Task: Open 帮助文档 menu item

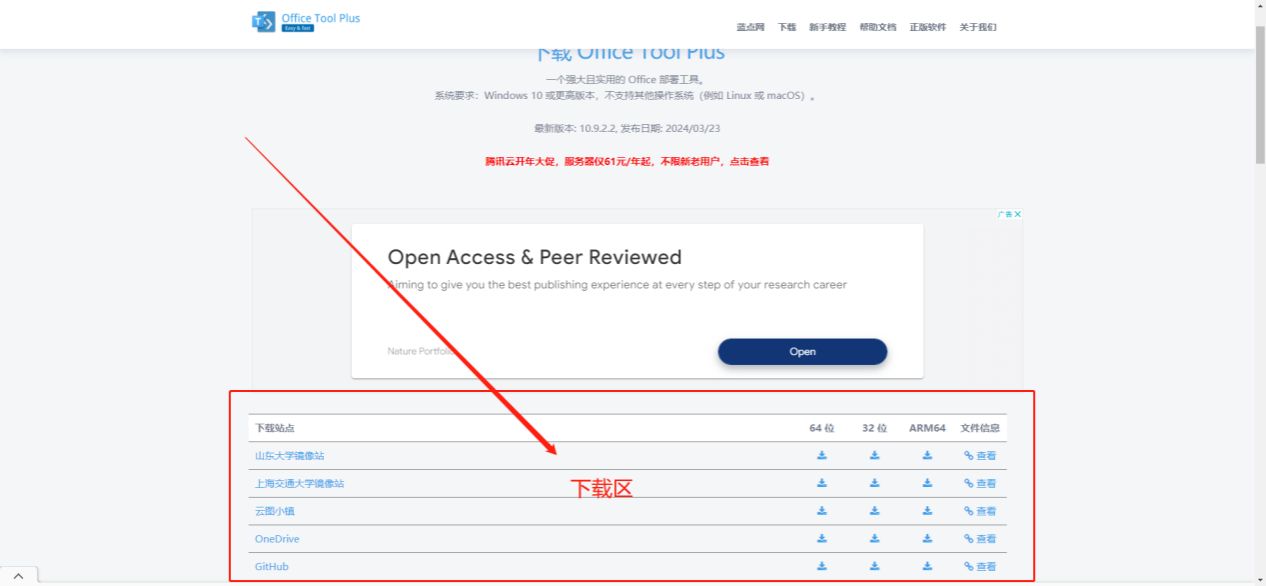Action: point(878,27)
